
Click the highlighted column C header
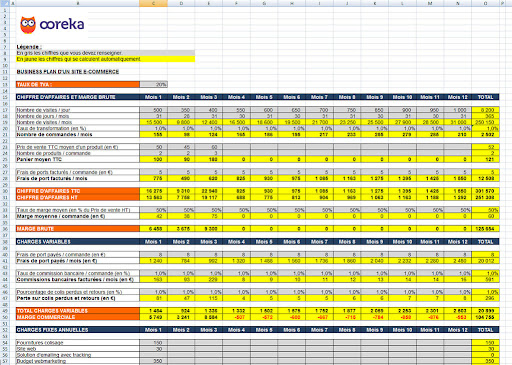point(153,3)
